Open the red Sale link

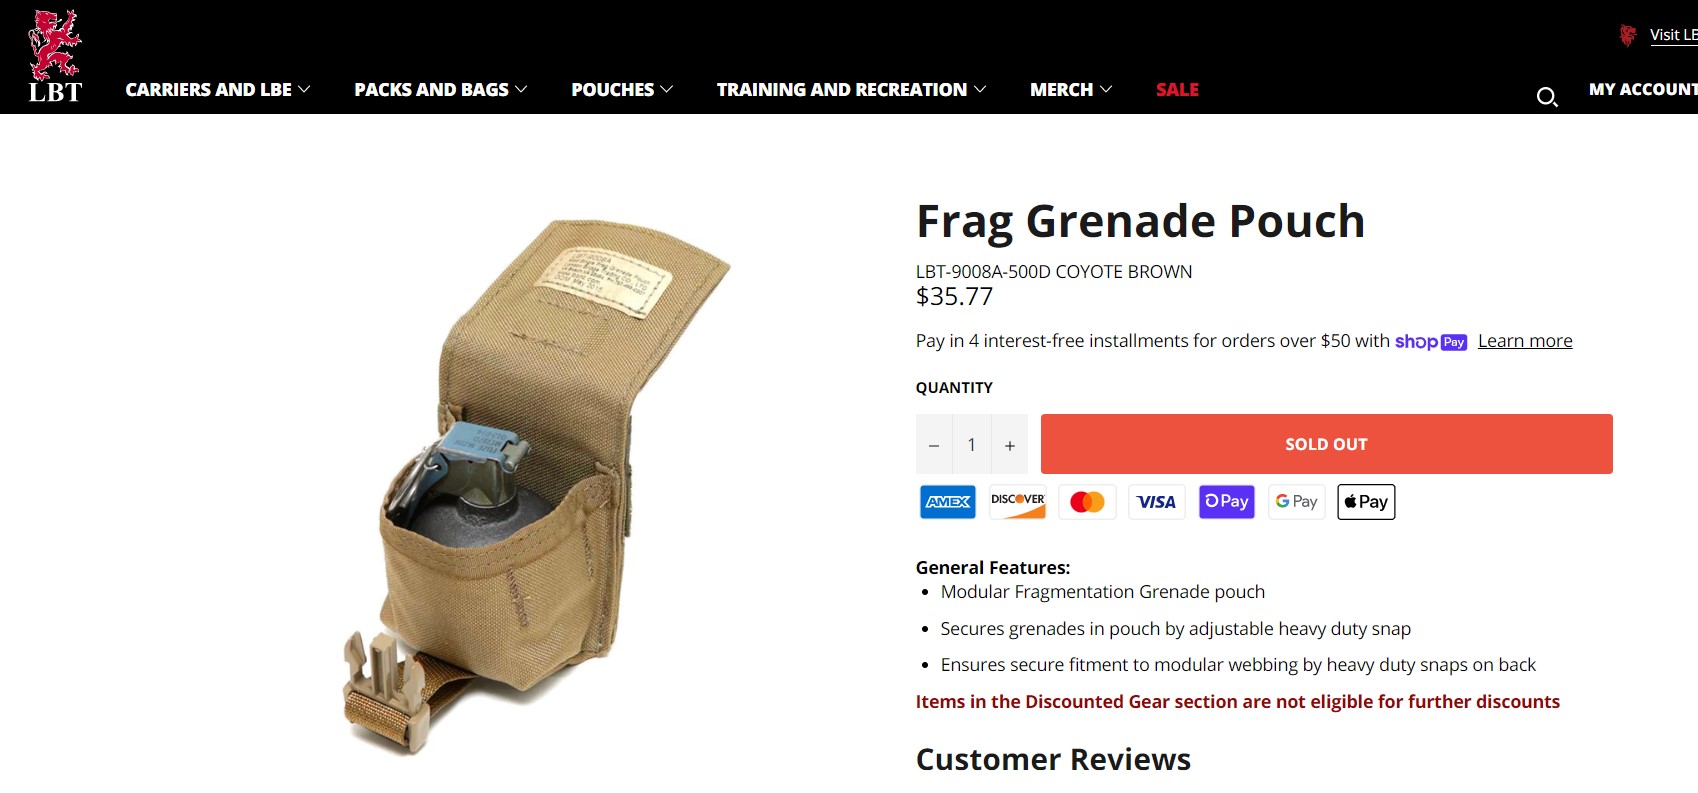pyautogui.click(x=1177, y=90)
